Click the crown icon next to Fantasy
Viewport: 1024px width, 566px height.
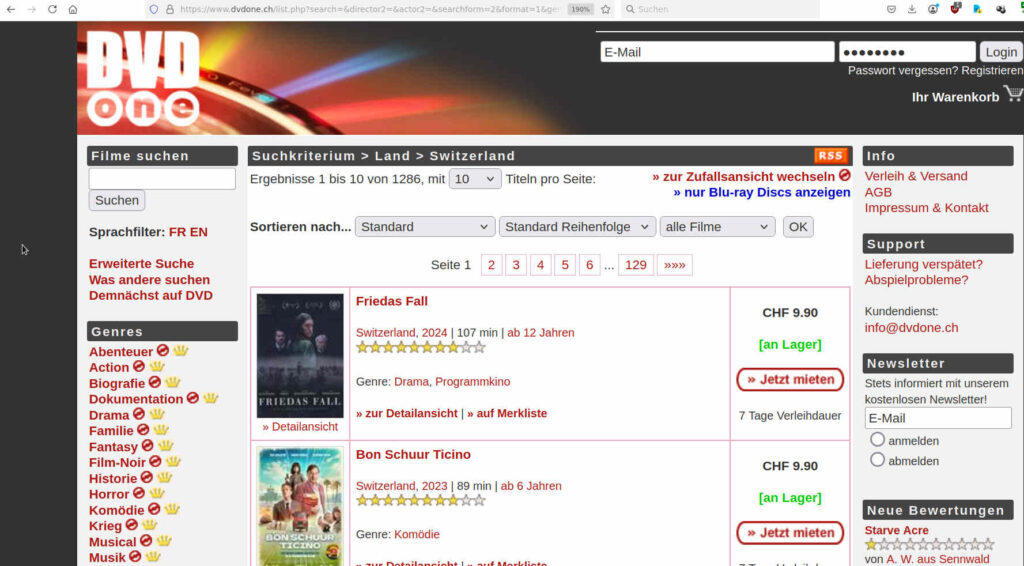165,445
